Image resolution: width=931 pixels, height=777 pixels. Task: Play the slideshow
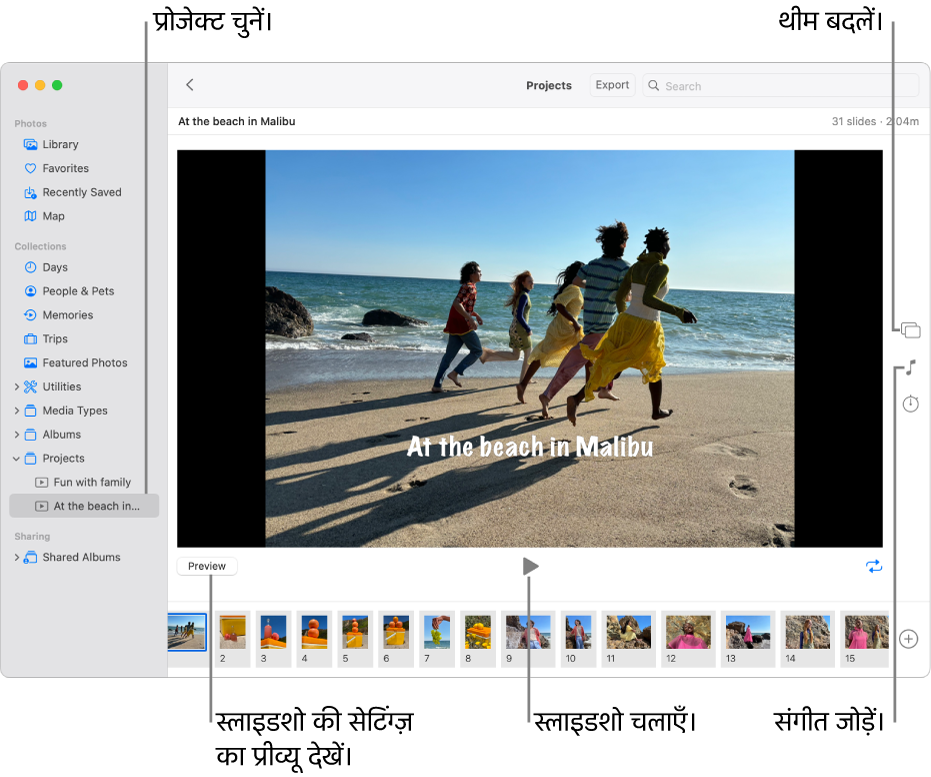pyautogui.click(x=530, y=566)
